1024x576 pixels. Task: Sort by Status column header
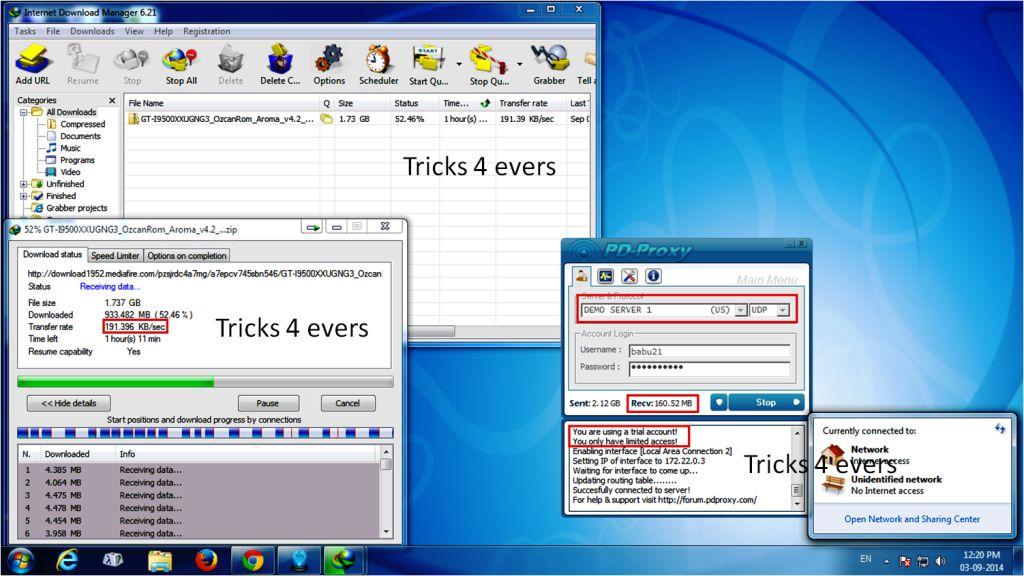[415, 103]
